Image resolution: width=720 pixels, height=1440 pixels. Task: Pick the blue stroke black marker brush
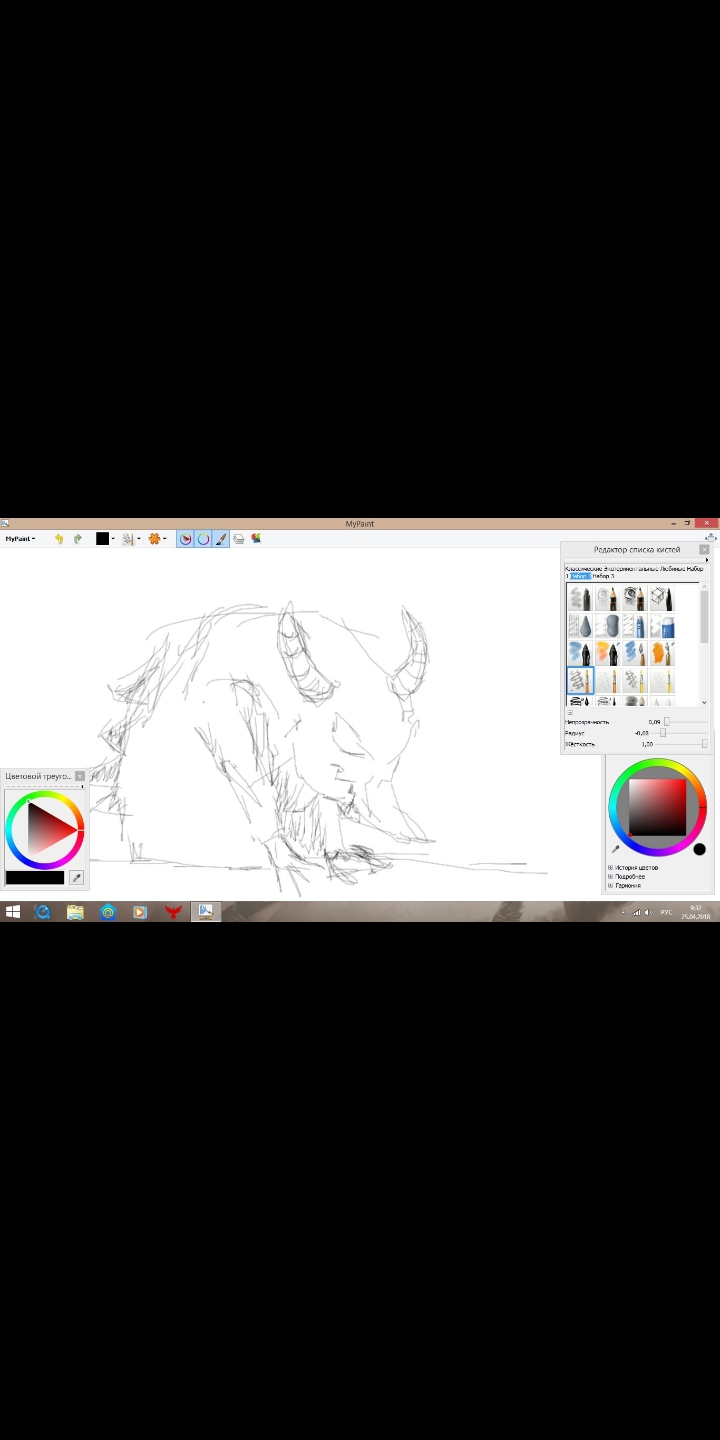580,653
